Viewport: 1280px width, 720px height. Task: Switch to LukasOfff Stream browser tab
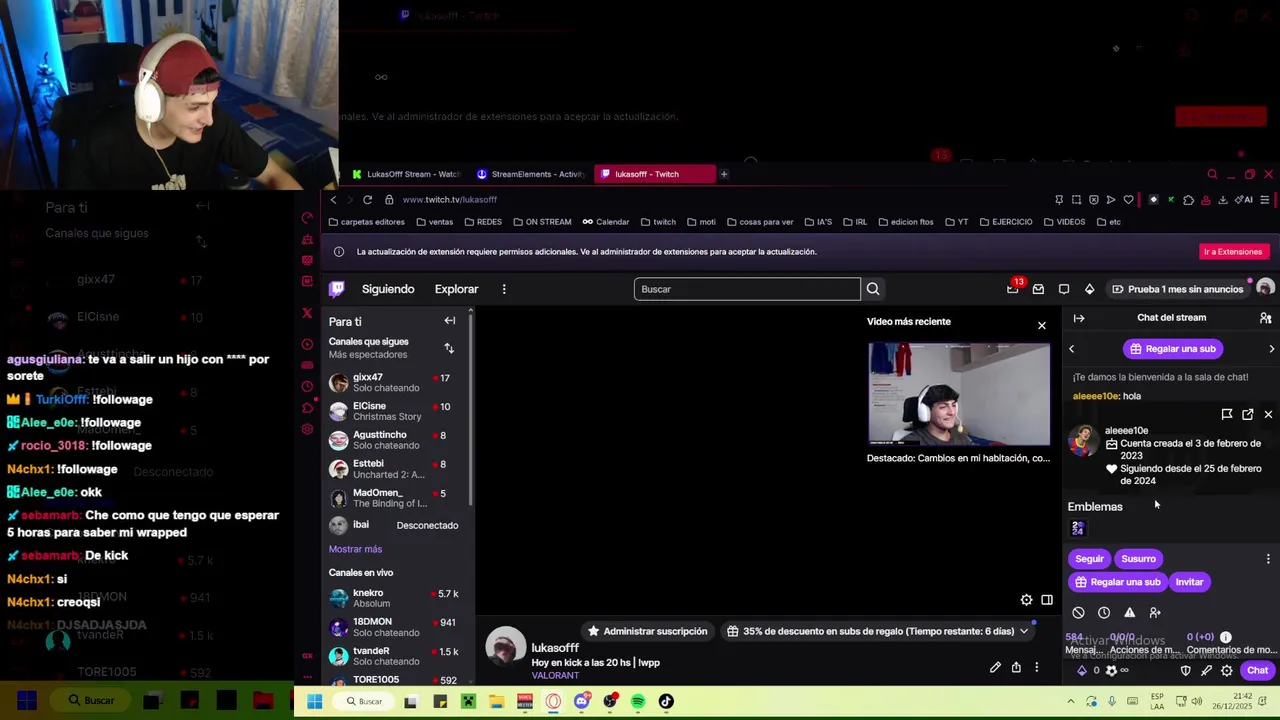pos(407,174)
